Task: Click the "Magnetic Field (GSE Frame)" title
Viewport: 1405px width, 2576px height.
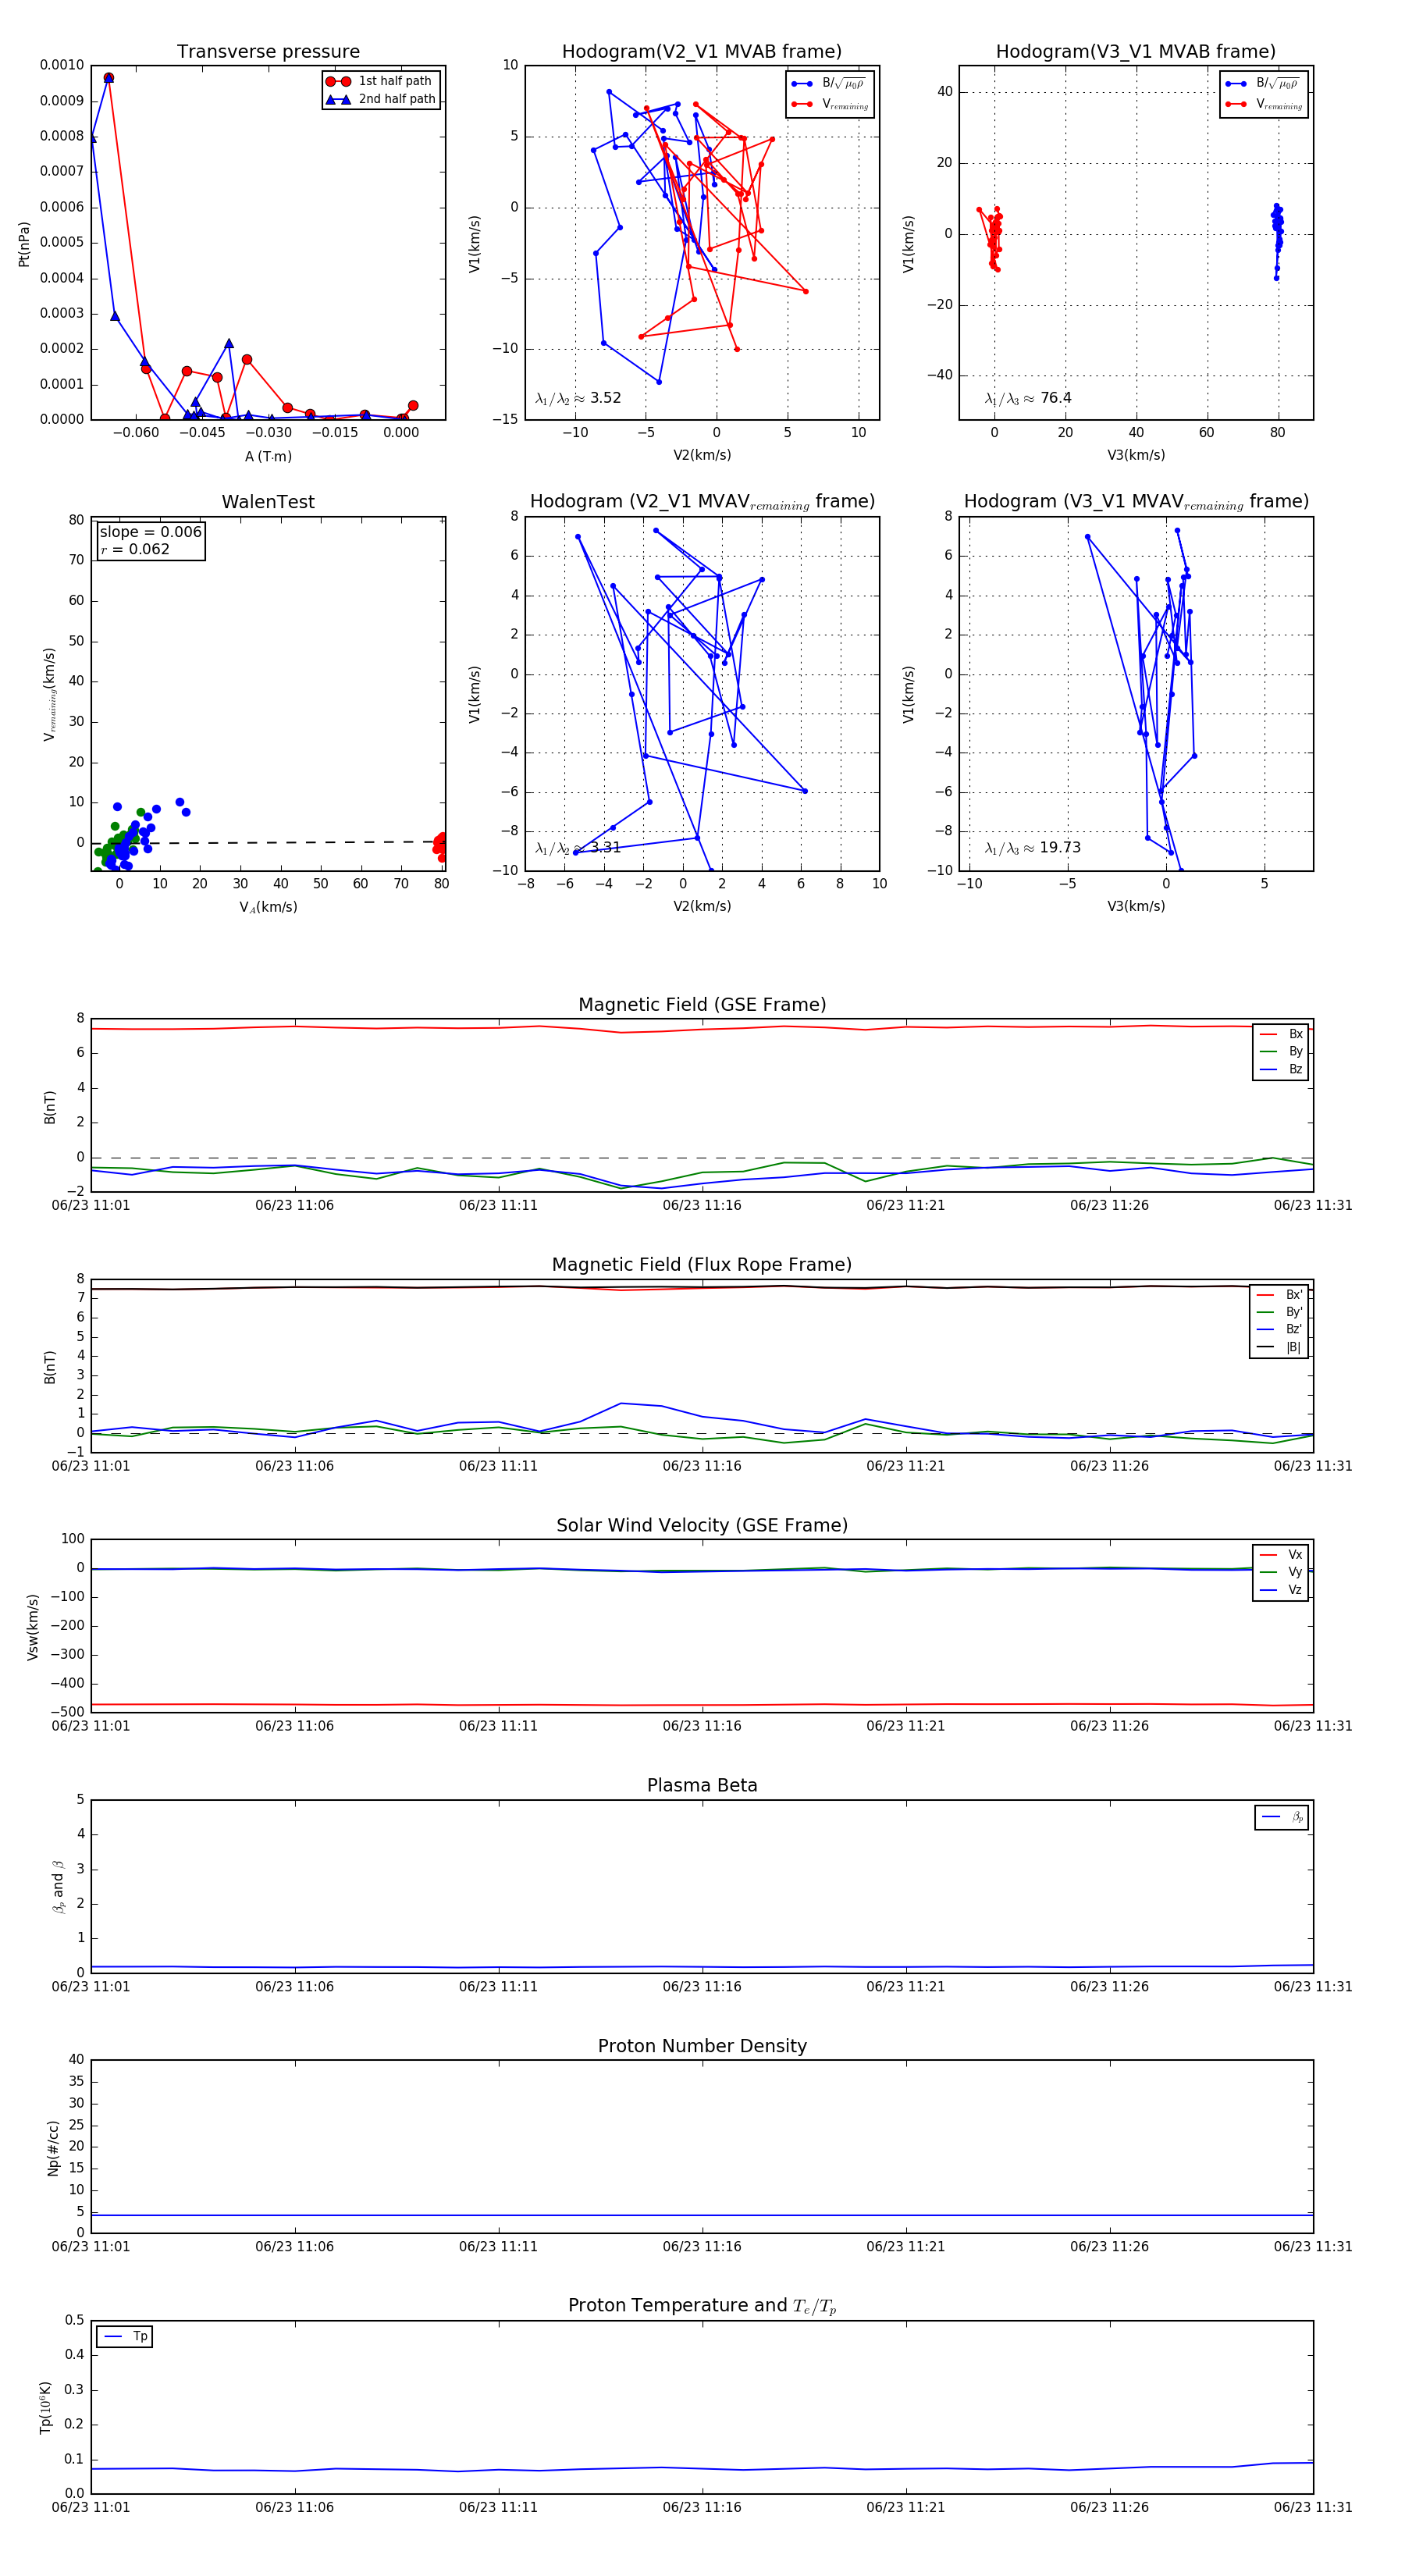Action: pos(702,1005)
